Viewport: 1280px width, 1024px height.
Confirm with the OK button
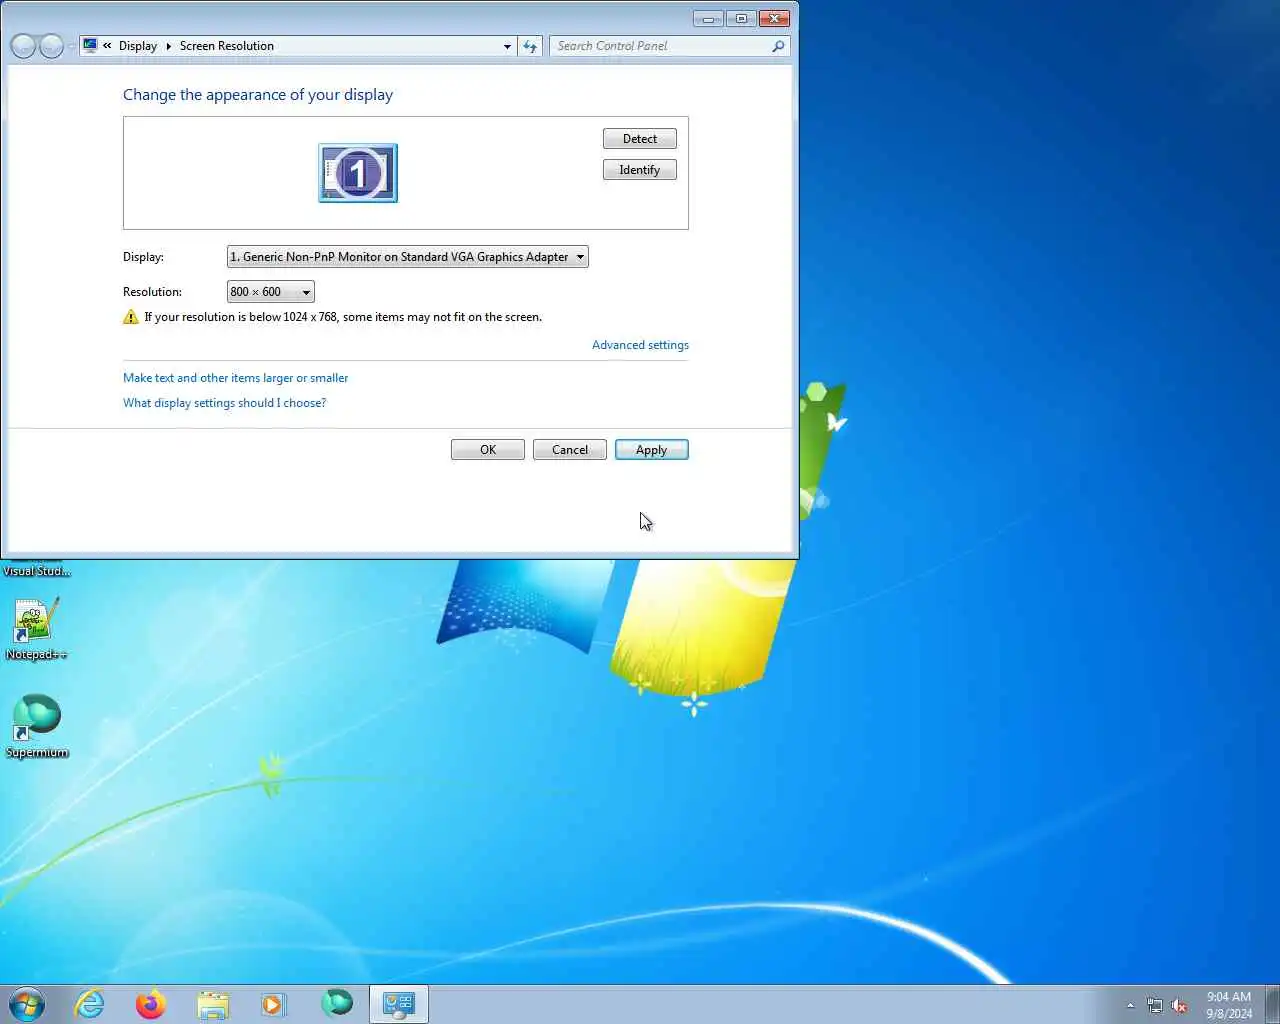(488, 450)
